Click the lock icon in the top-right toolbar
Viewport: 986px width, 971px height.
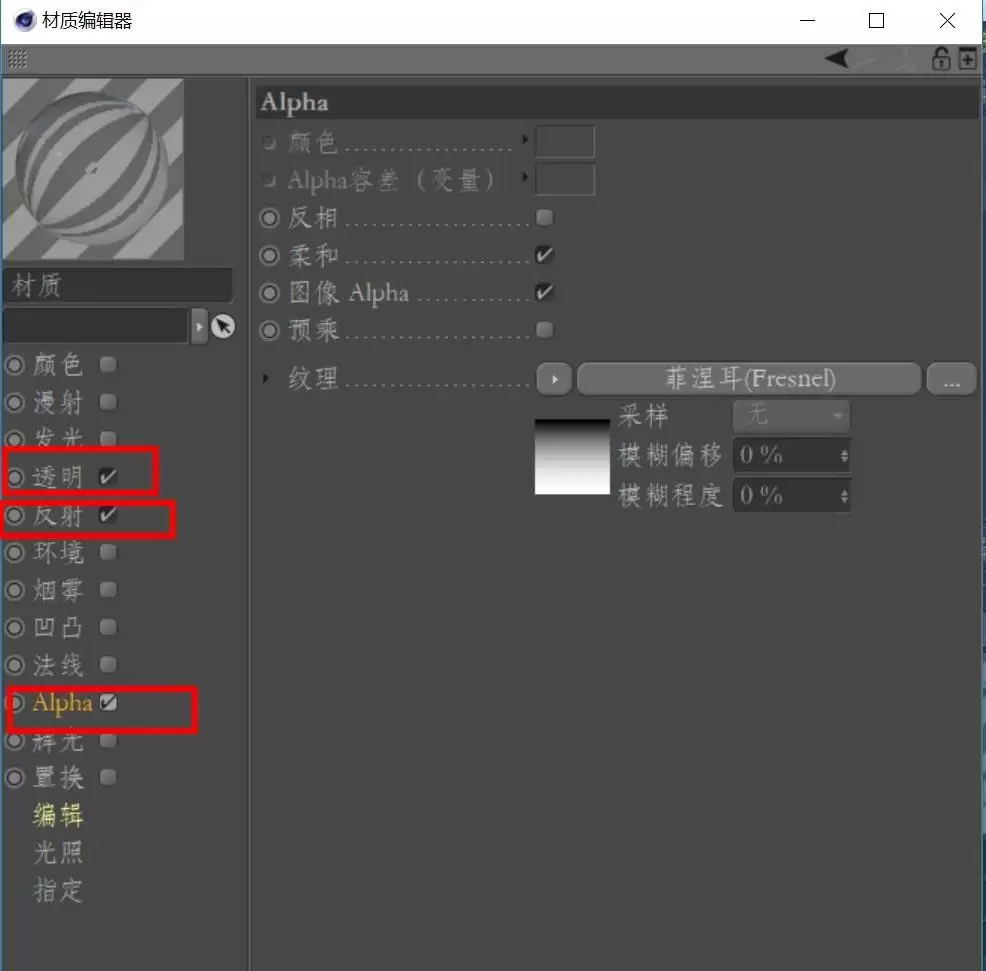click(x=941, y=59)
